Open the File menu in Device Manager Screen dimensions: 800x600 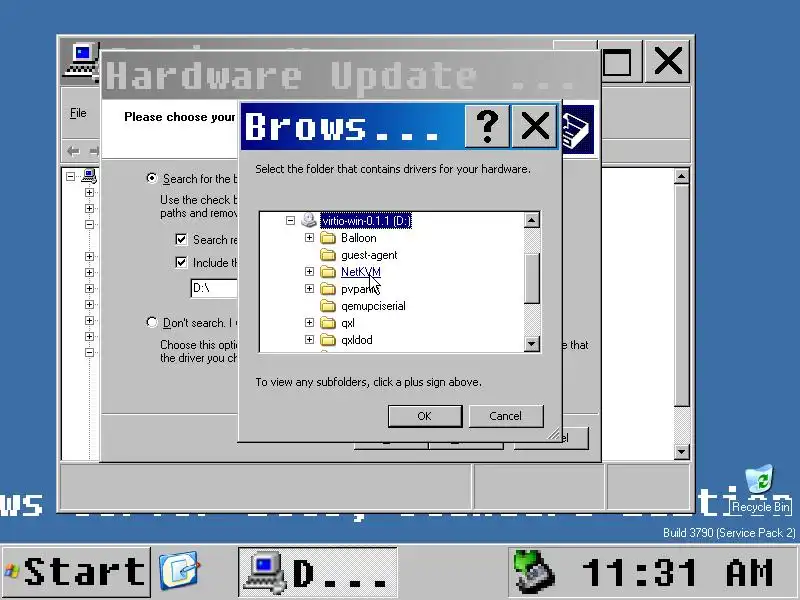pyautogui.click(x=78, y=113)
